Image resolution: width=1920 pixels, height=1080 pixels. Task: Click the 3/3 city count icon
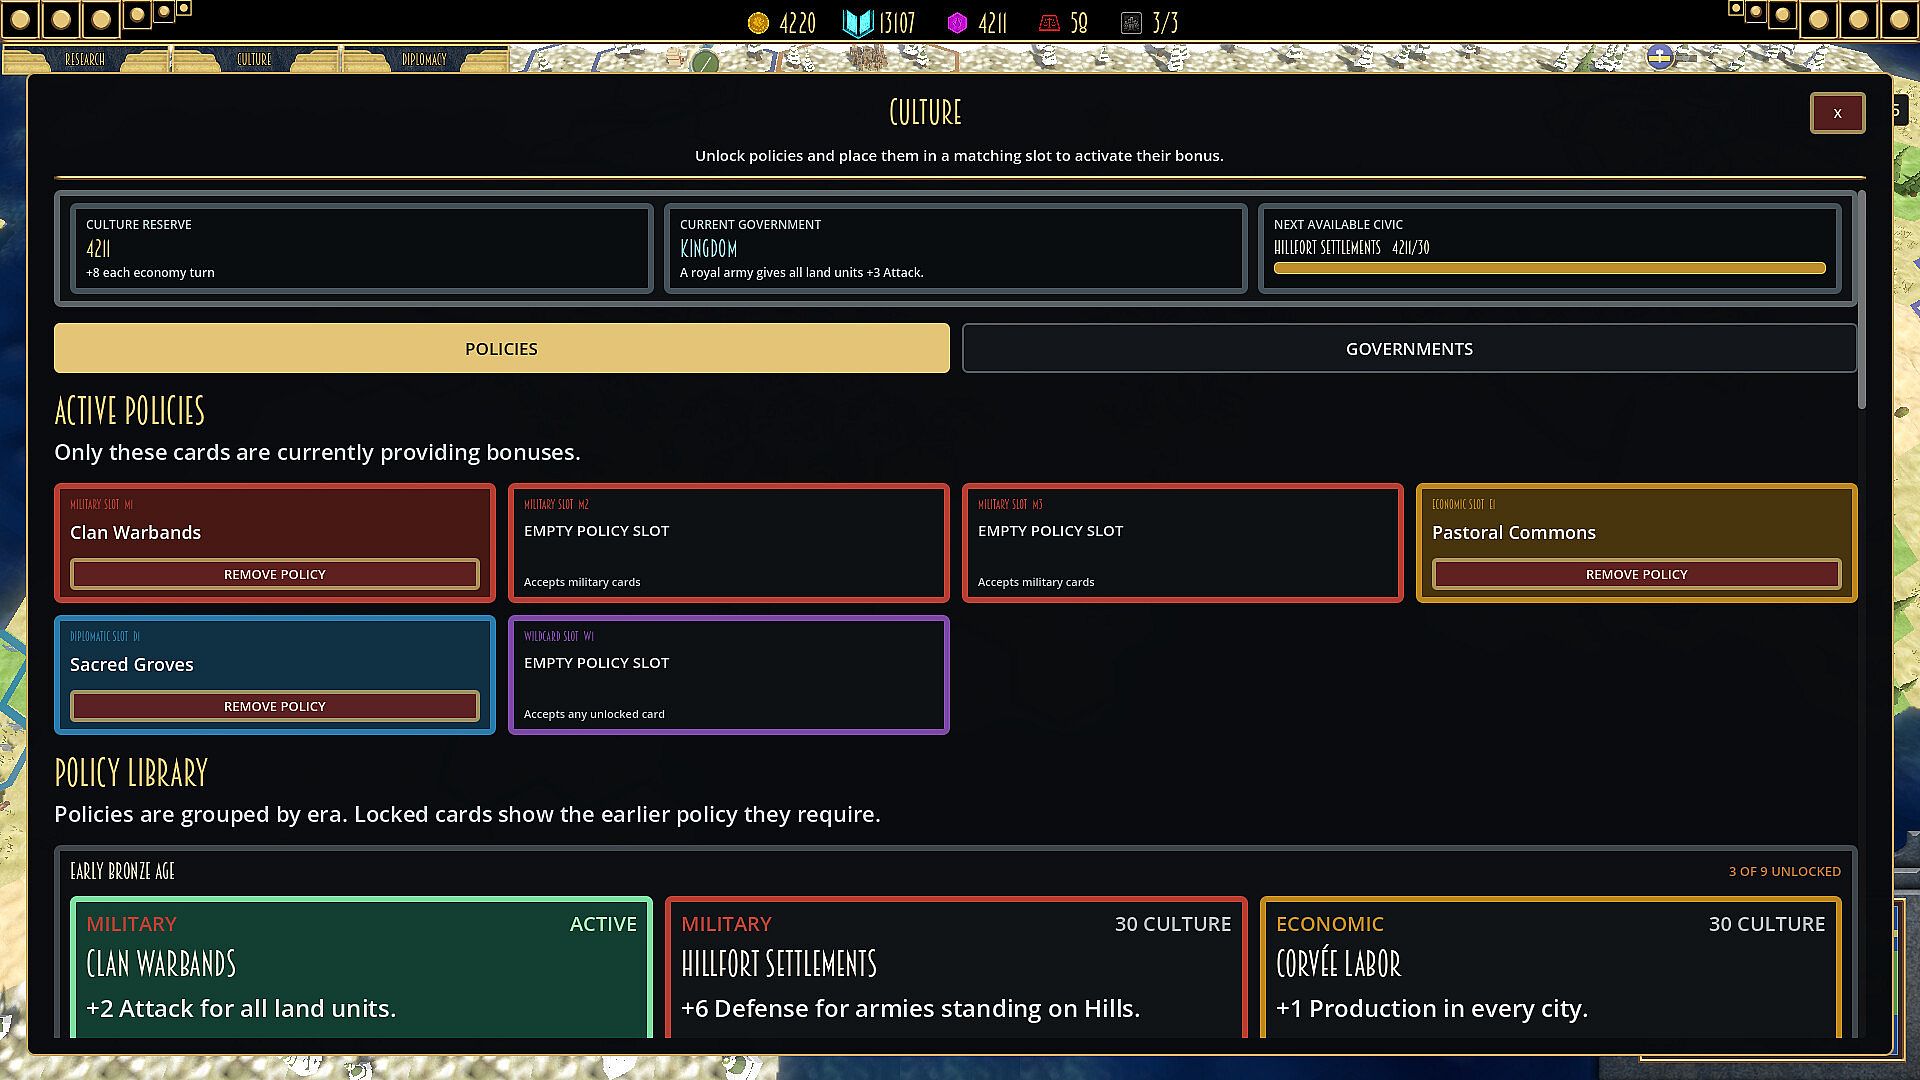(1131, 23)
